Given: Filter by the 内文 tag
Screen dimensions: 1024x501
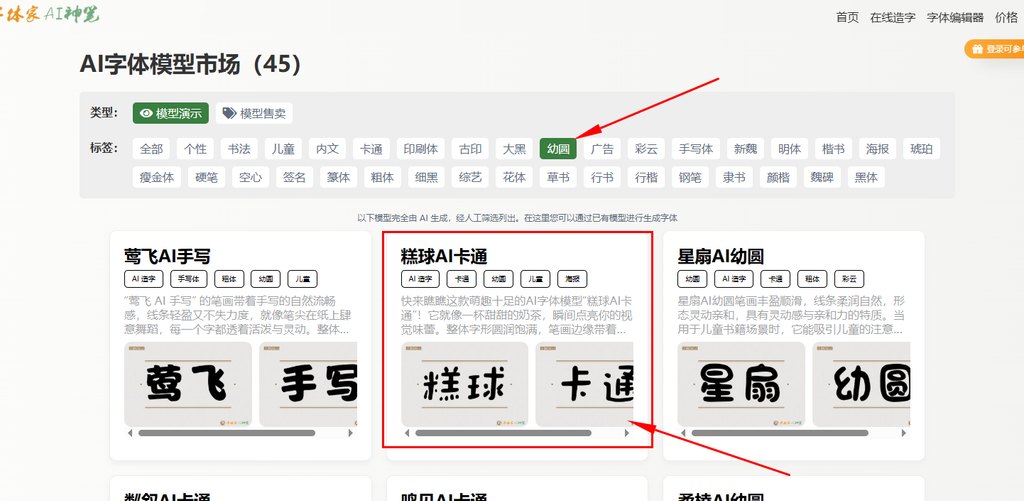Looking at the screenshot, I should click(x=327, y=149).
